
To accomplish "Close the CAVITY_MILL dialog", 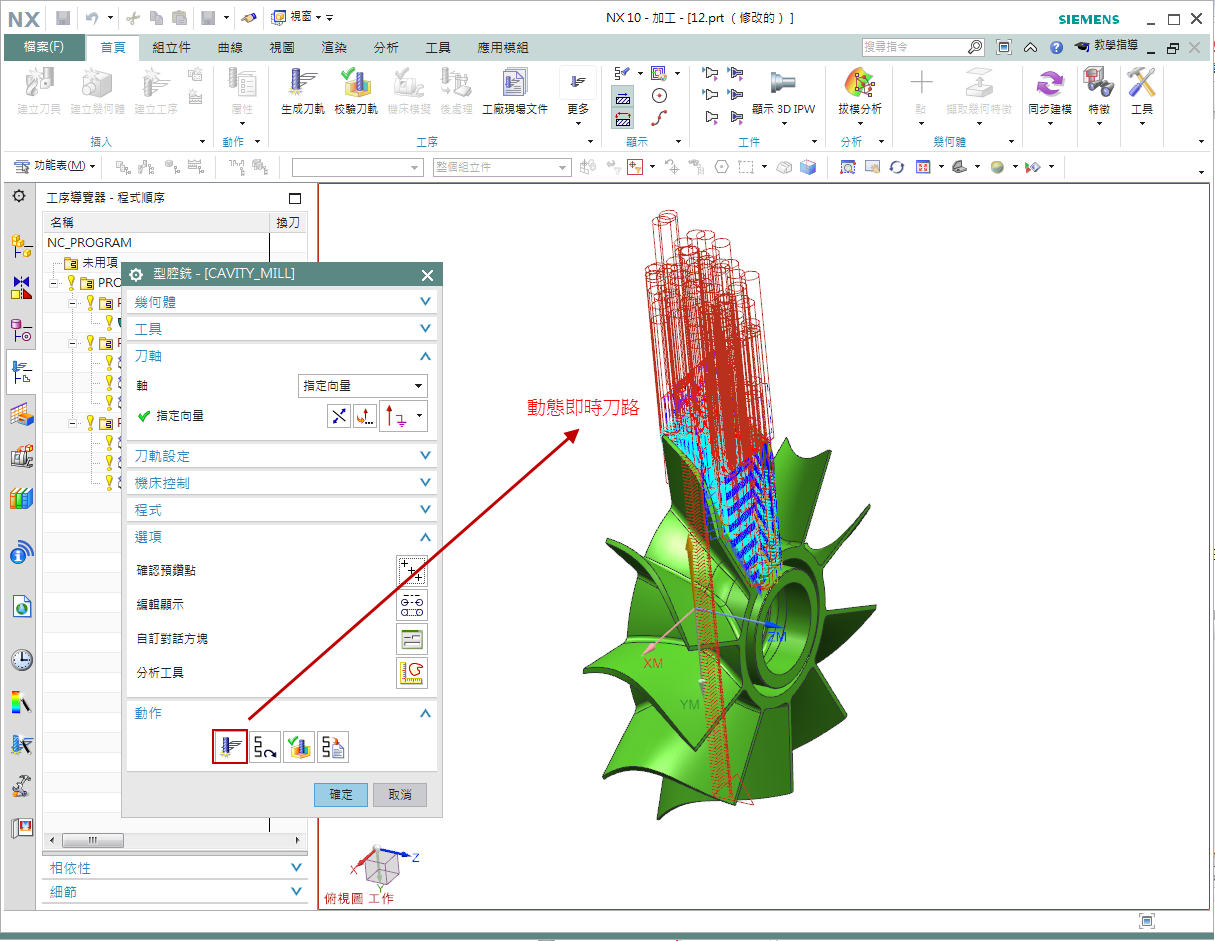I will click(427, 275).
